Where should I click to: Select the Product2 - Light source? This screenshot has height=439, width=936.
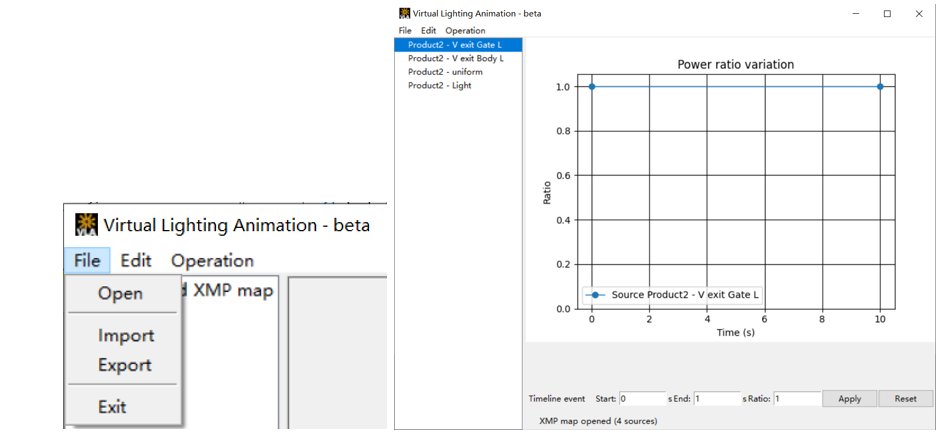458,85
